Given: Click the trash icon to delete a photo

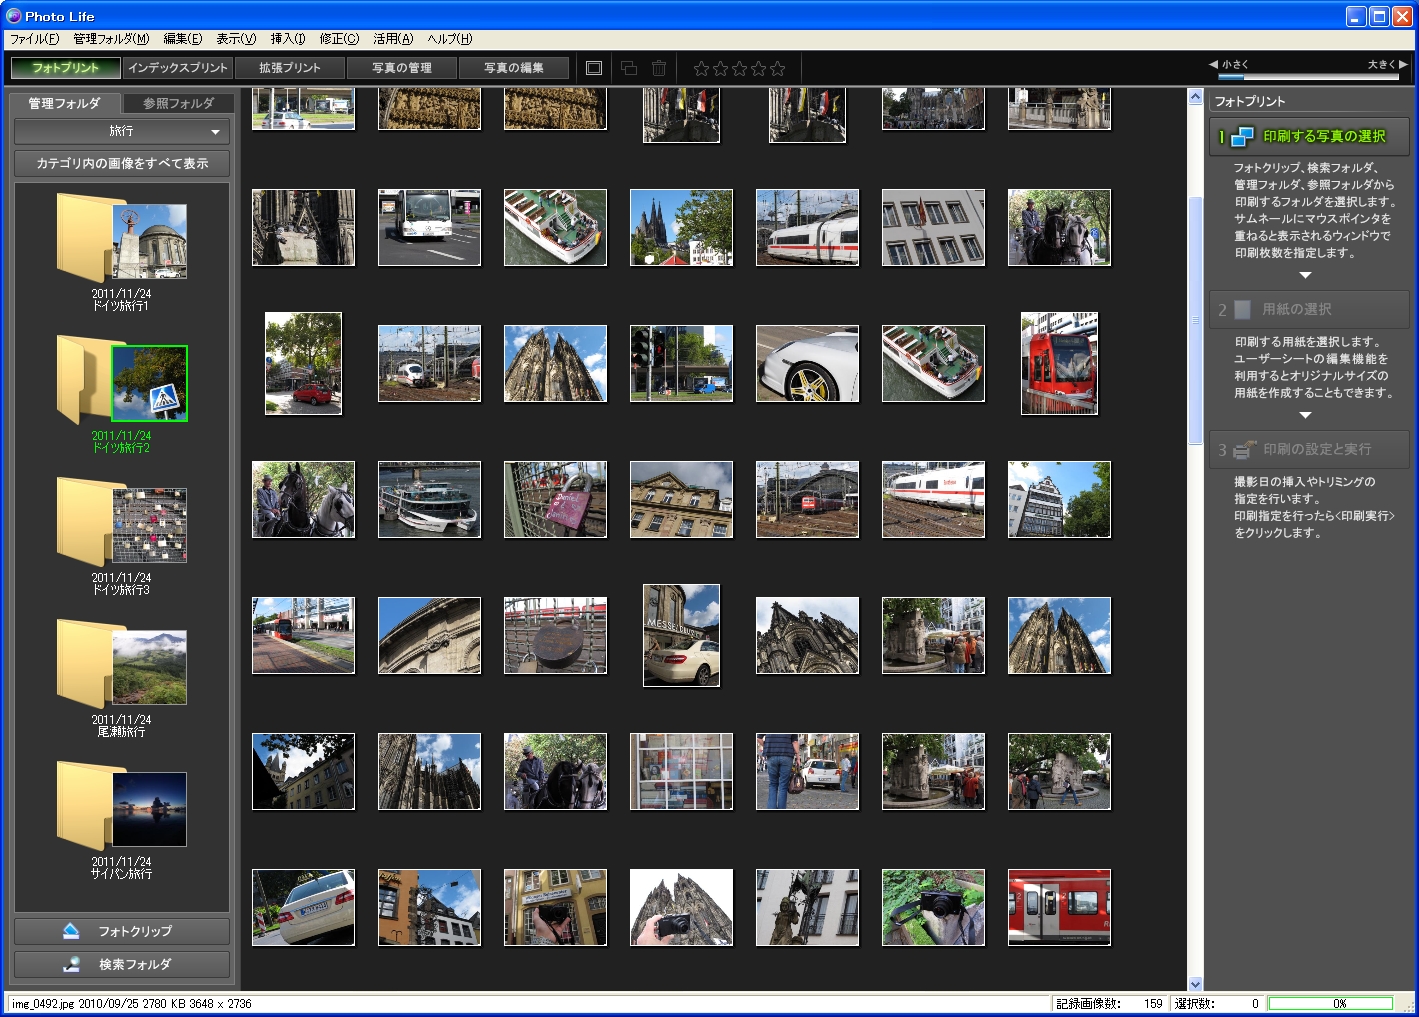Looking at the screenshot, I should (658, 68).
